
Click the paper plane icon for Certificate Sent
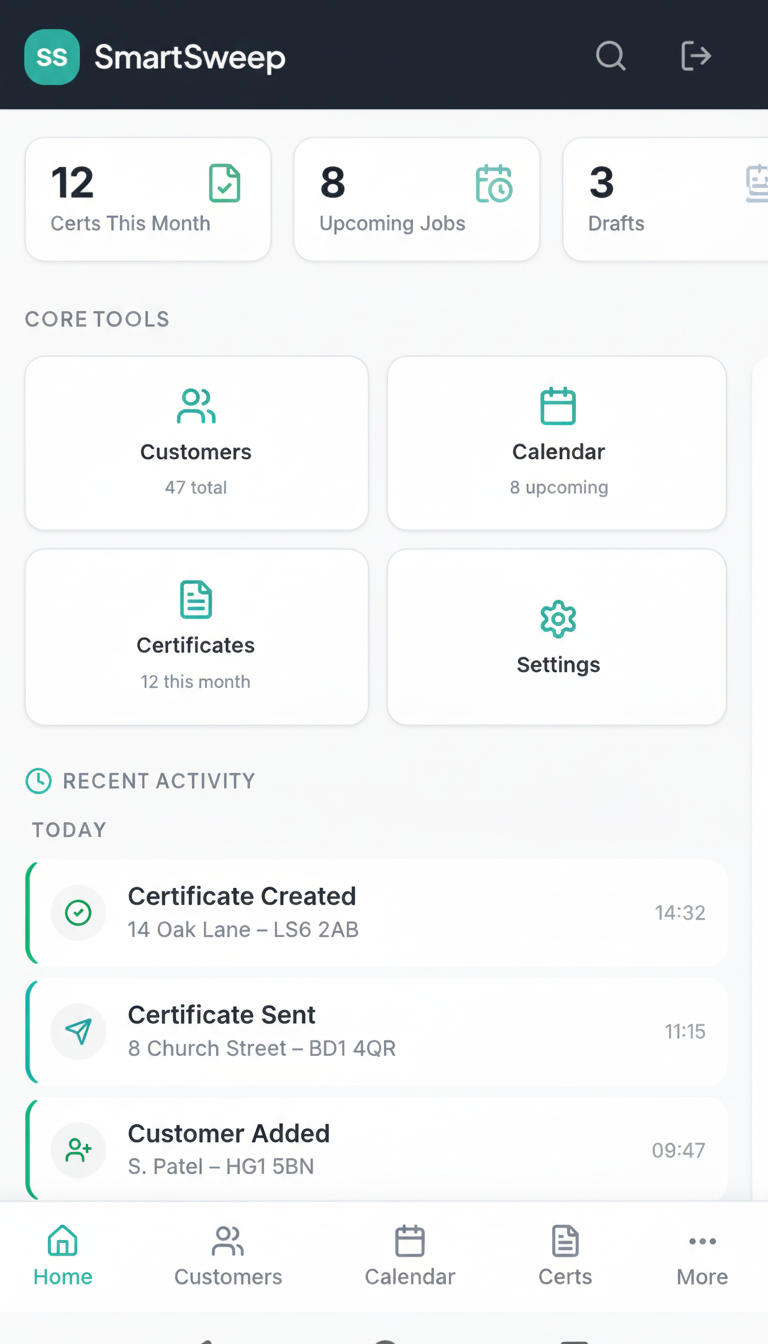pyautogui.click(x=78, y=1032)
